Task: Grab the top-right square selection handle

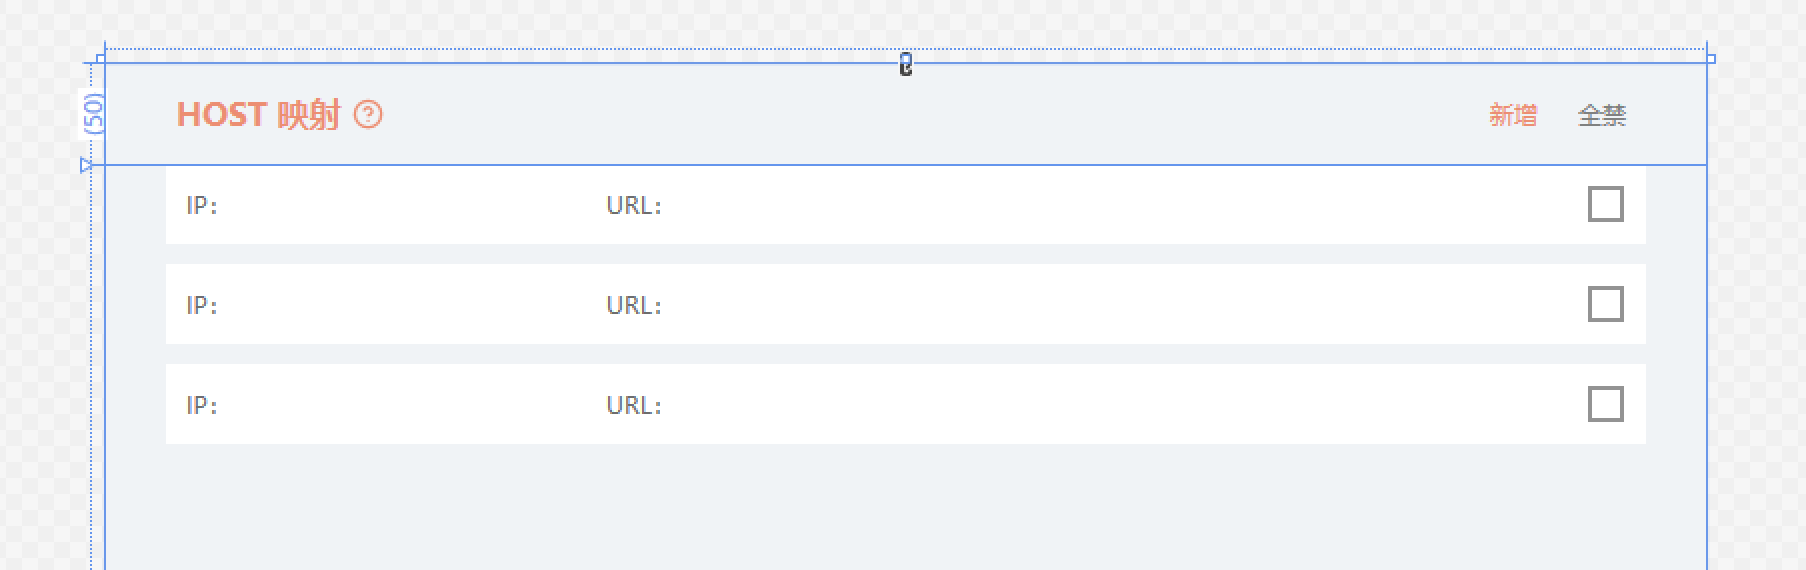Action: (1711, 59)
